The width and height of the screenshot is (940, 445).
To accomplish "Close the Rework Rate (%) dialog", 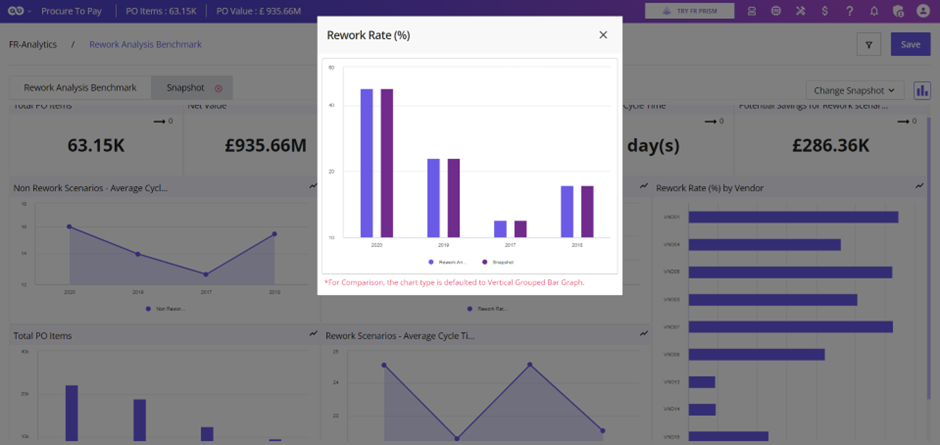I will pos(603,35).
